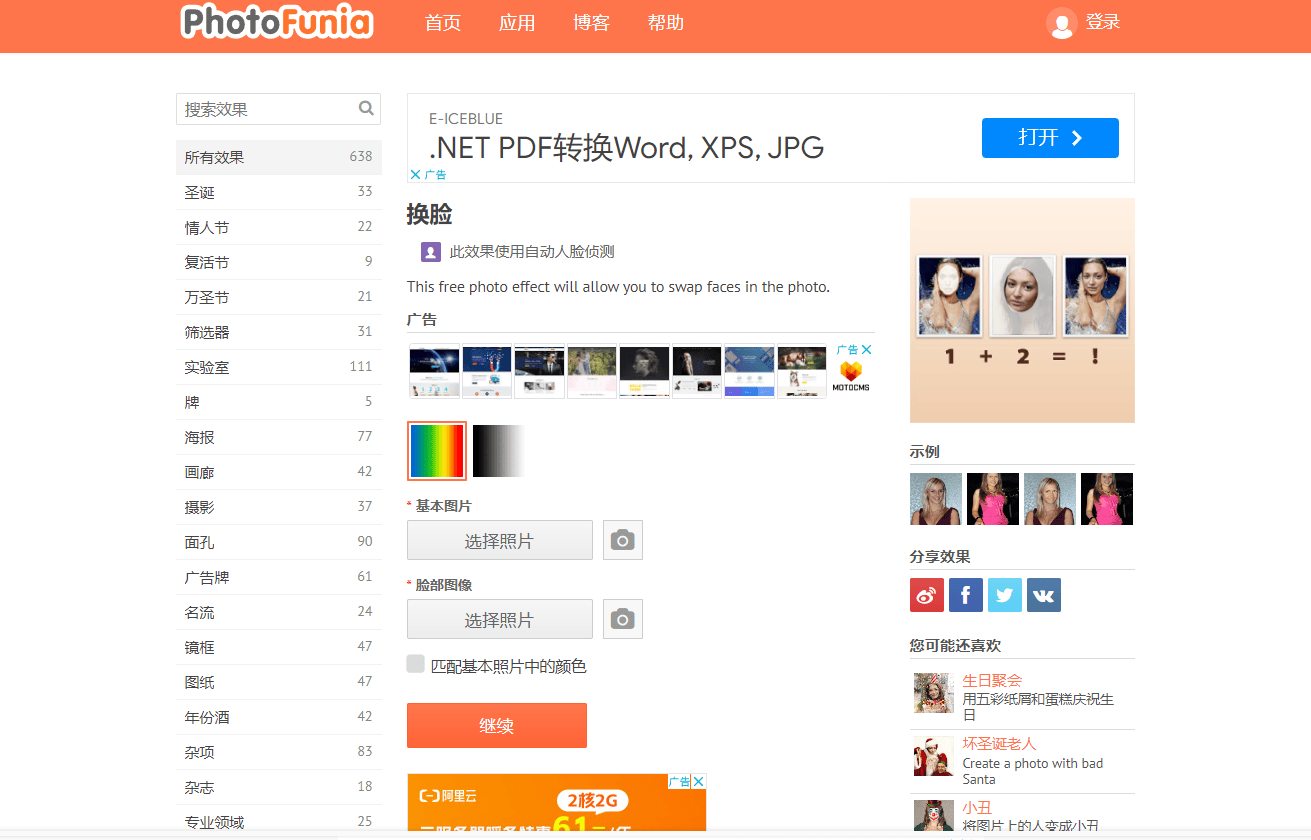This screenshot has width=1311, height=840.
Task: Open camera capture for 脸部图像
Action: 622,619
